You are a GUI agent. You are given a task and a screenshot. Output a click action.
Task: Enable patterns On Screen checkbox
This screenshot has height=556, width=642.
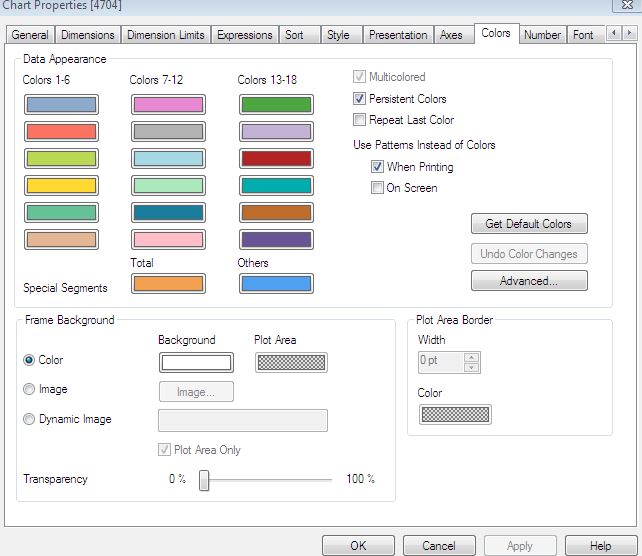pos(377,188)
